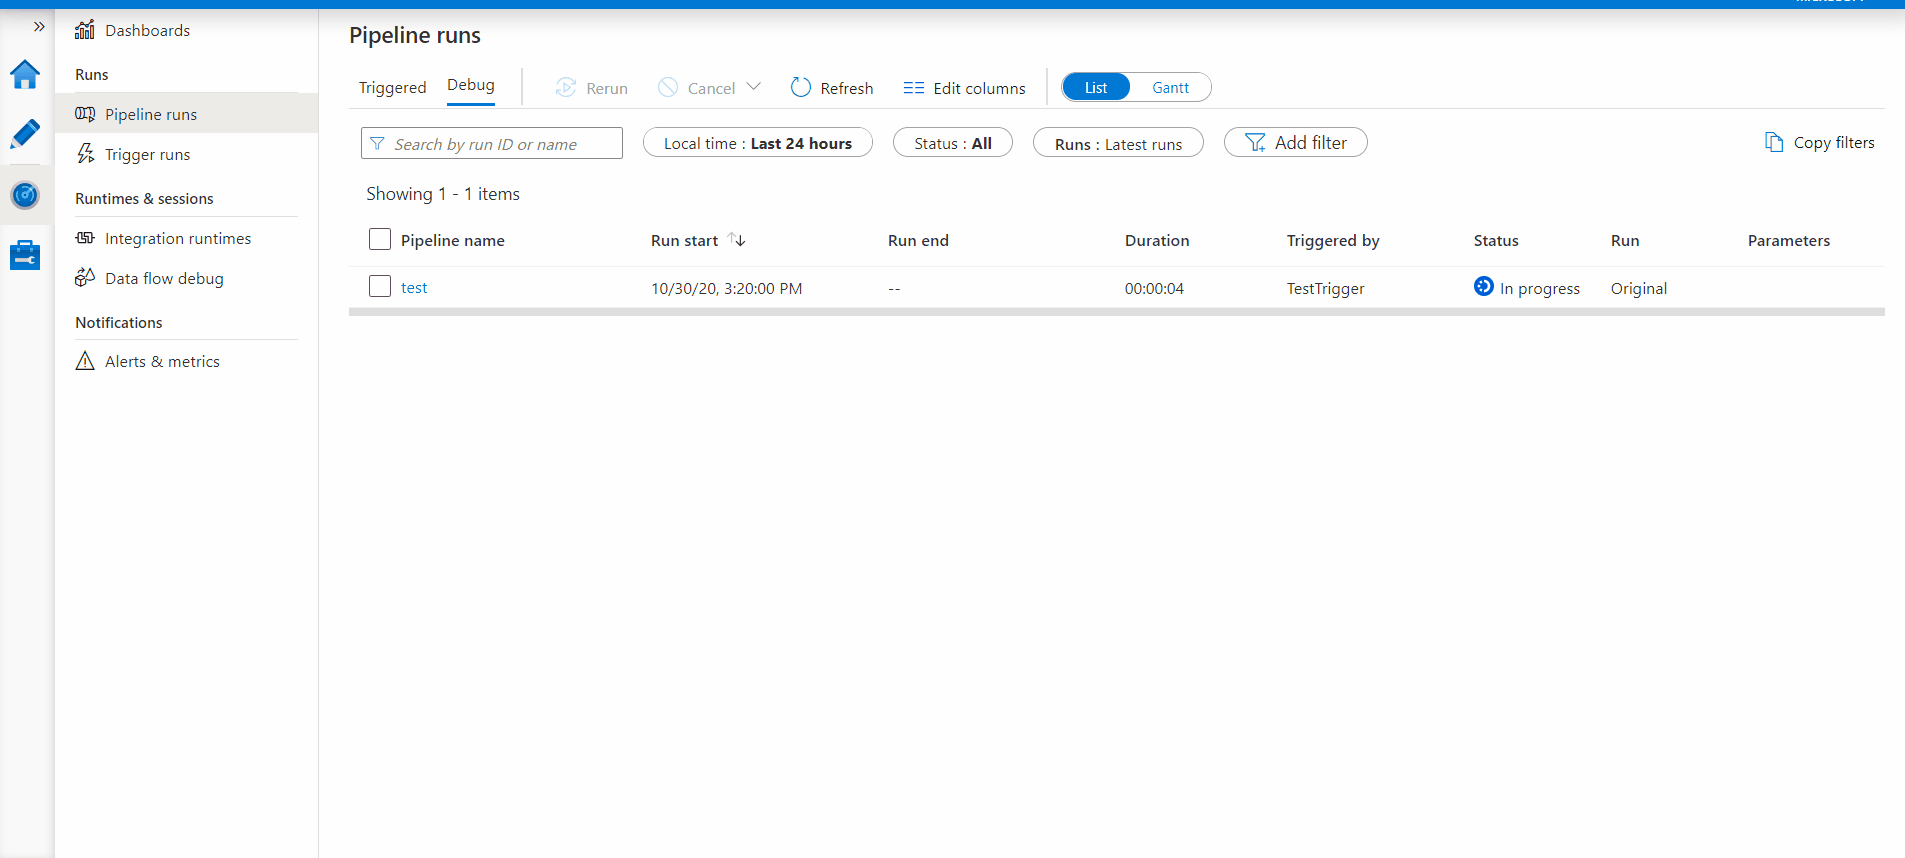Expand the left navigation rail chevrons

39,26
